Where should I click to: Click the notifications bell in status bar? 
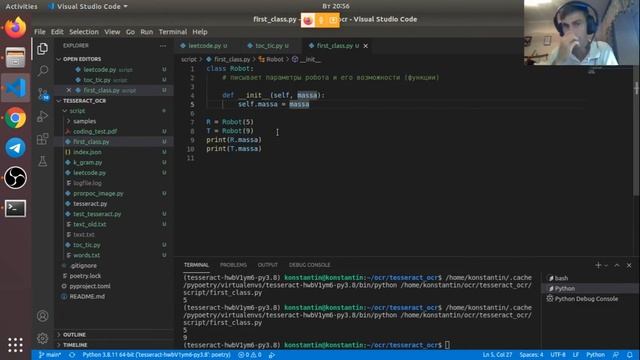click(x=630, y=355)
